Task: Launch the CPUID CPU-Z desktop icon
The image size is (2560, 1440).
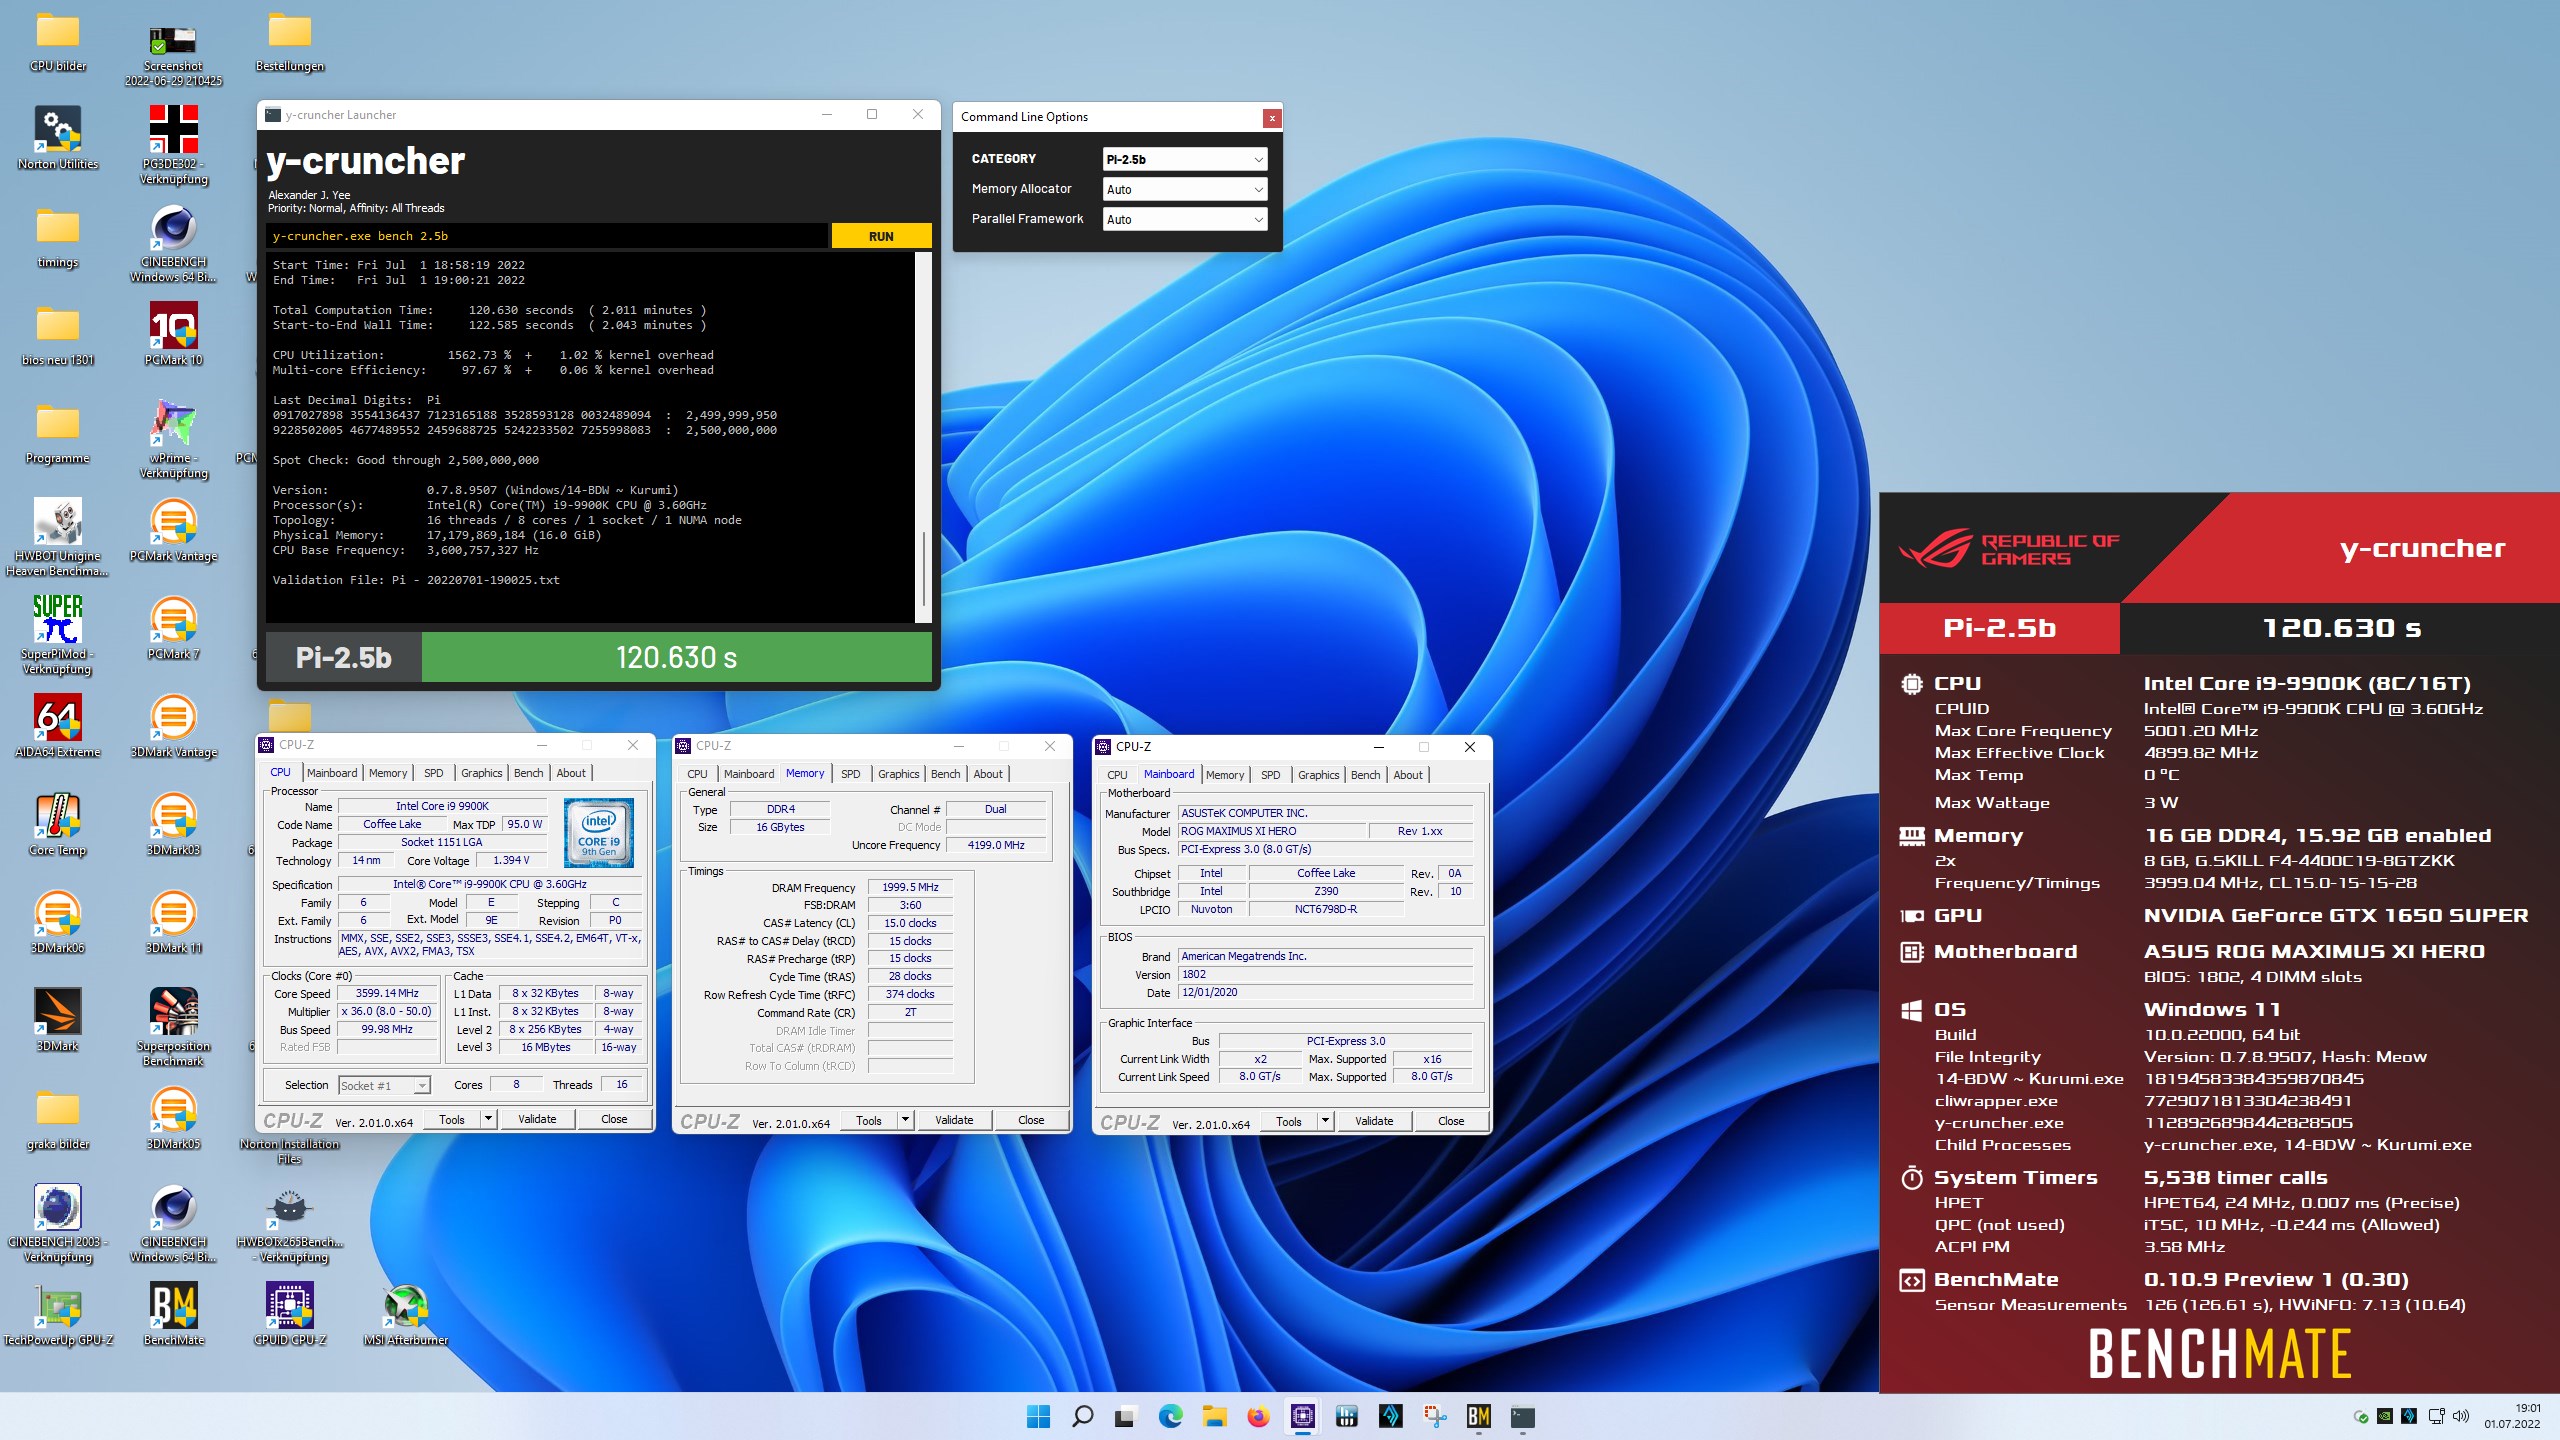Action: click(289, 1314)
